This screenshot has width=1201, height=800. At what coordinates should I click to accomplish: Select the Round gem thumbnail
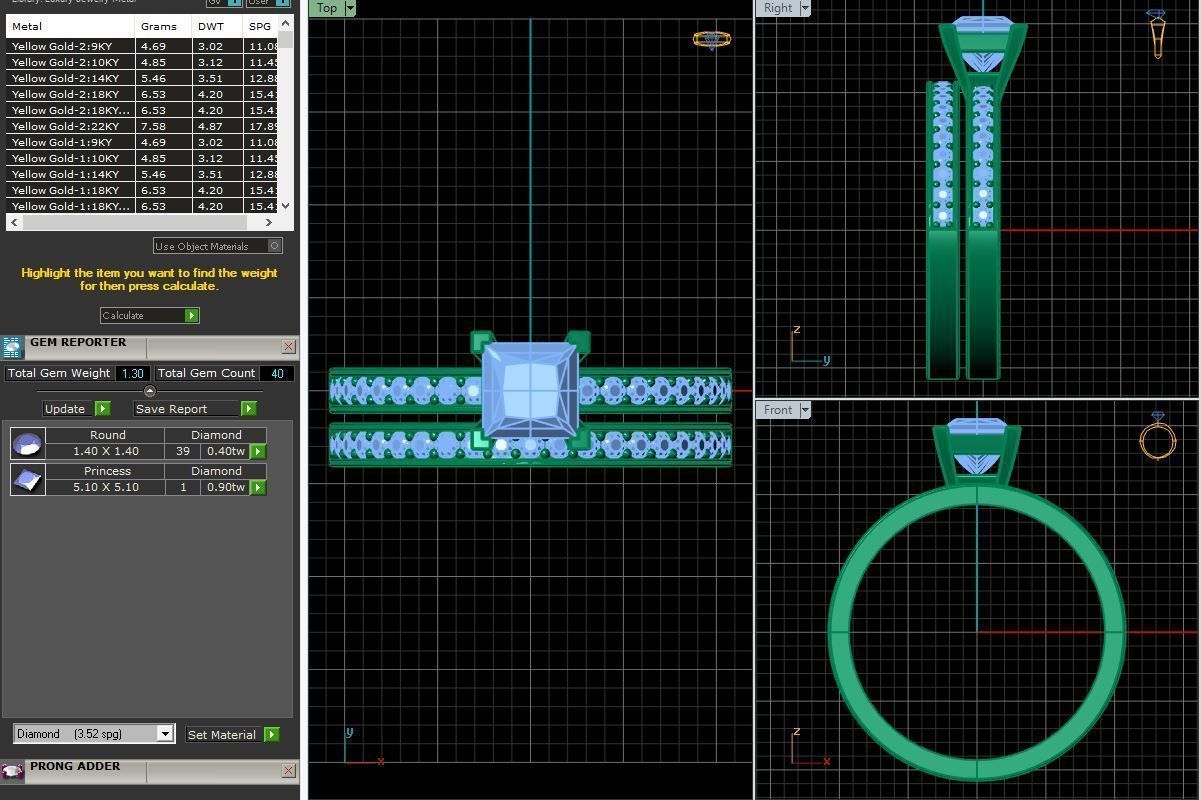click(x=28, y=443)
